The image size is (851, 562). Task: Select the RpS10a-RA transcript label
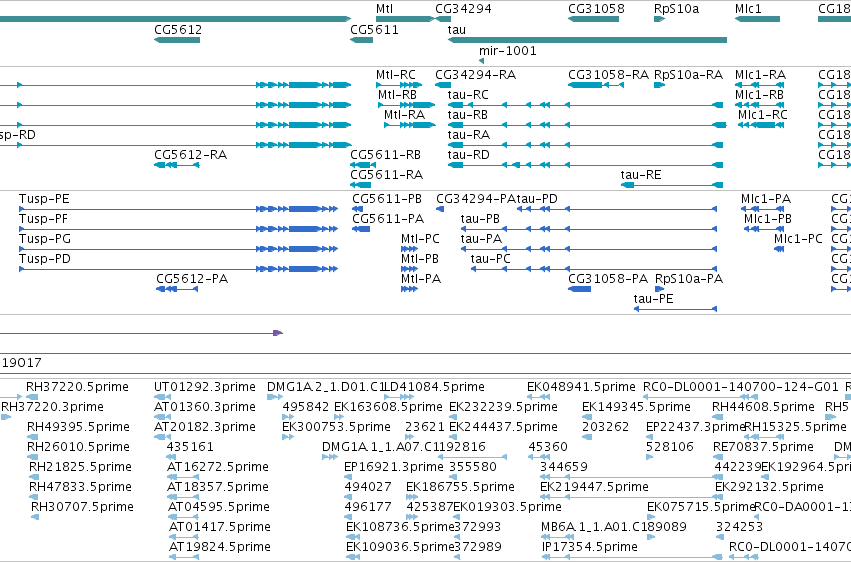click(x=688, y=75)
